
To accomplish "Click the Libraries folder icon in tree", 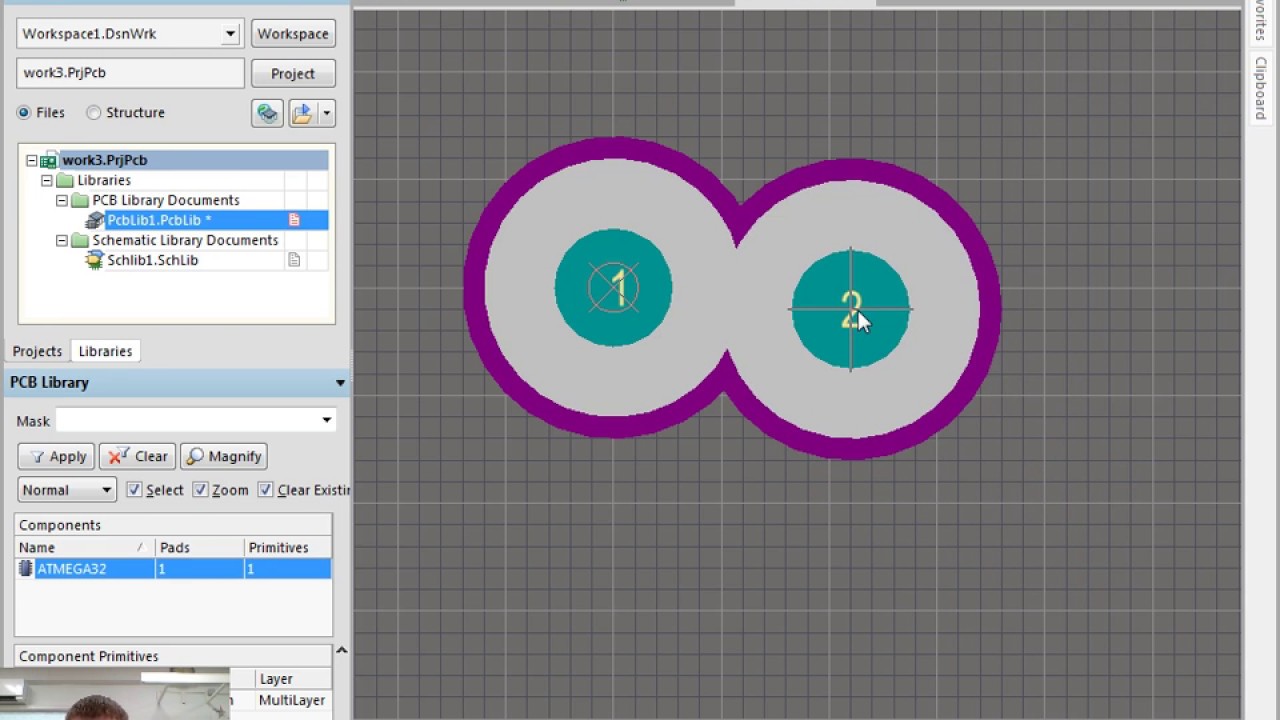I will click(65, 180).
